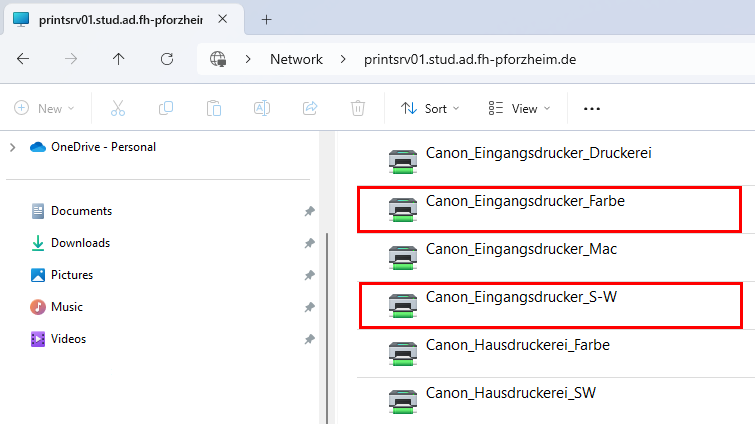Click the Cut scissors icon

tap(117, 108)
